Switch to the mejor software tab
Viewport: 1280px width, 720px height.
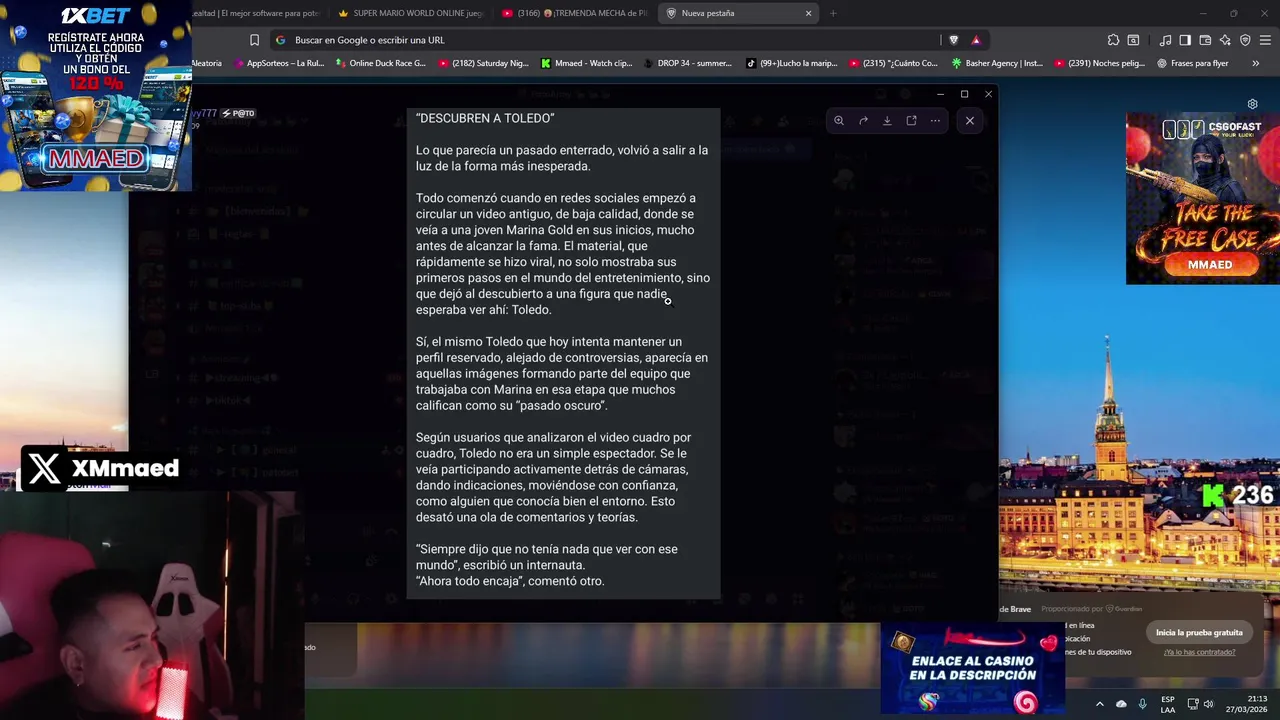[x=255, y=13]
